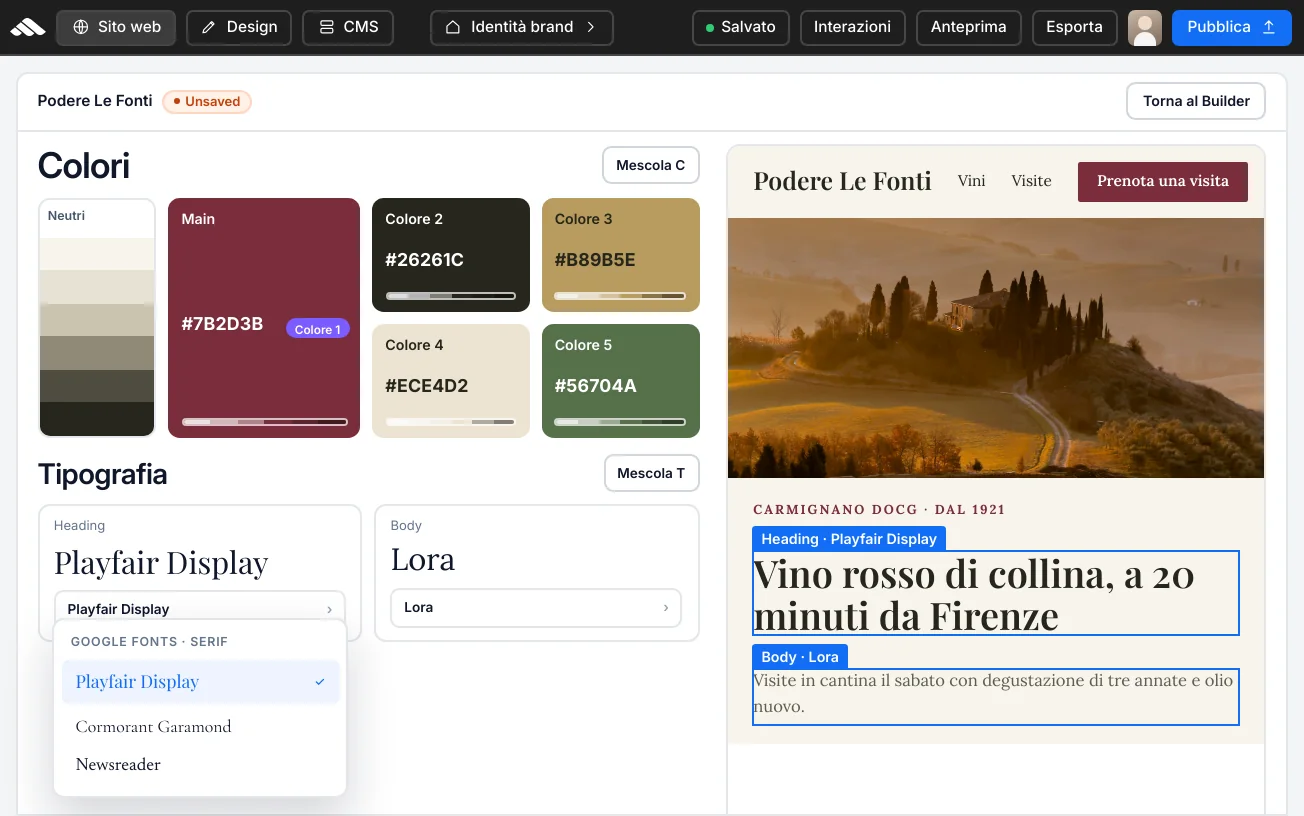The image size is (1304, 816).
Task: Select Colore 5 swatch #56704A
Action: (621, 381)
